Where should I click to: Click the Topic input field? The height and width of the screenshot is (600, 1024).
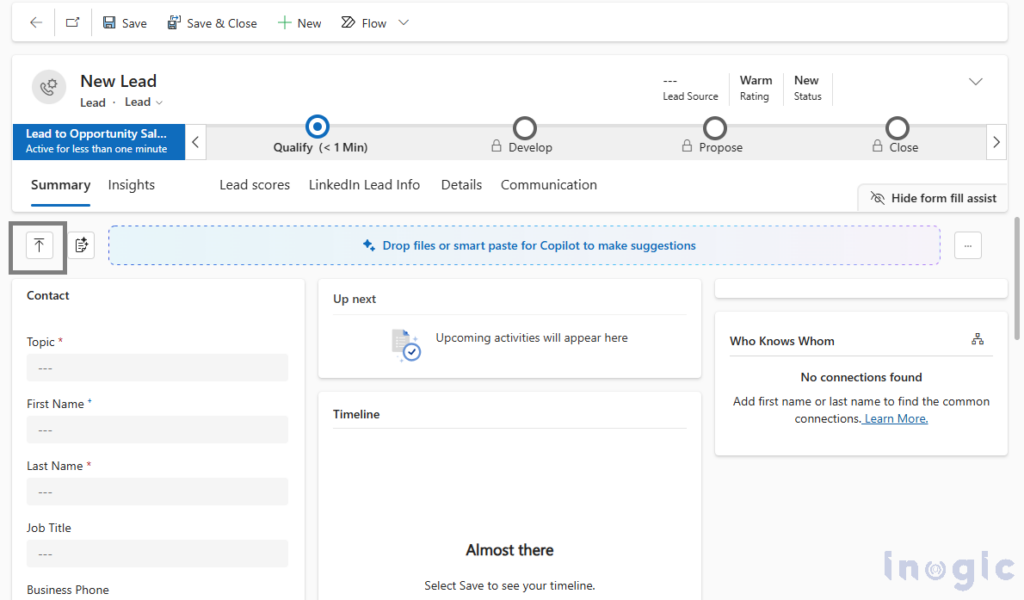(x=157, y=367)
